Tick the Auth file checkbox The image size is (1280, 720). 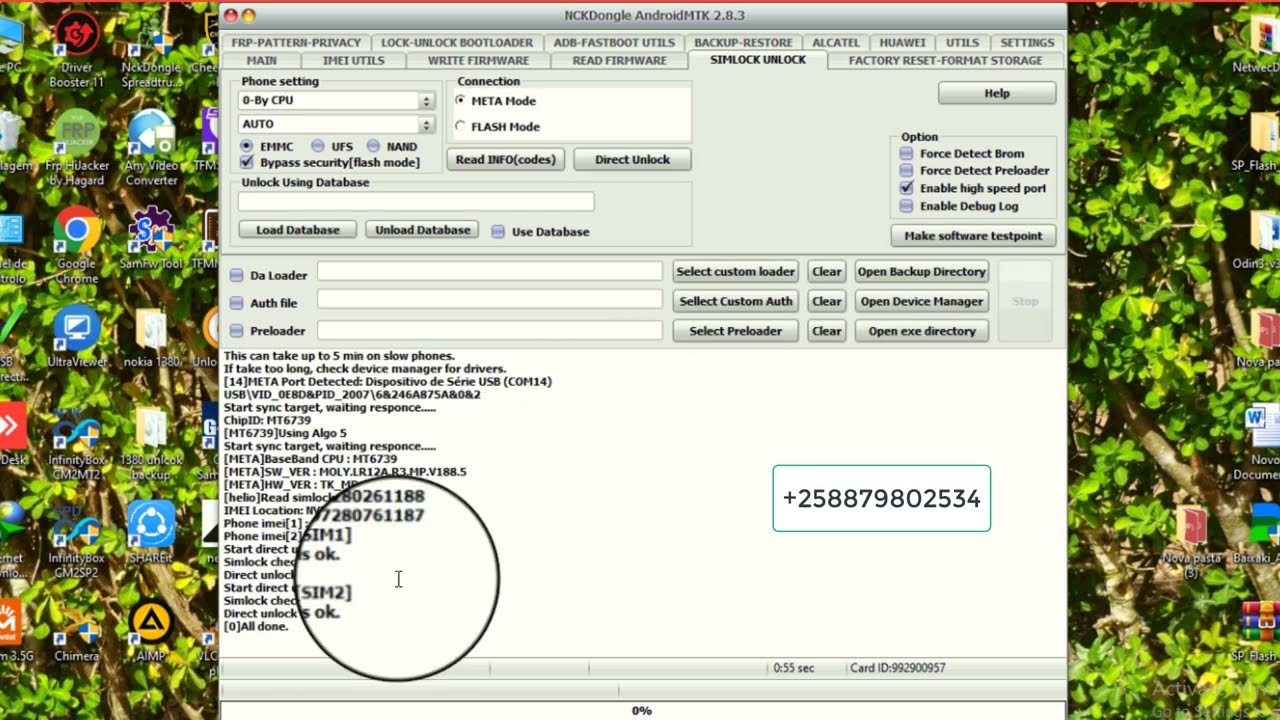tap(237, 303)
